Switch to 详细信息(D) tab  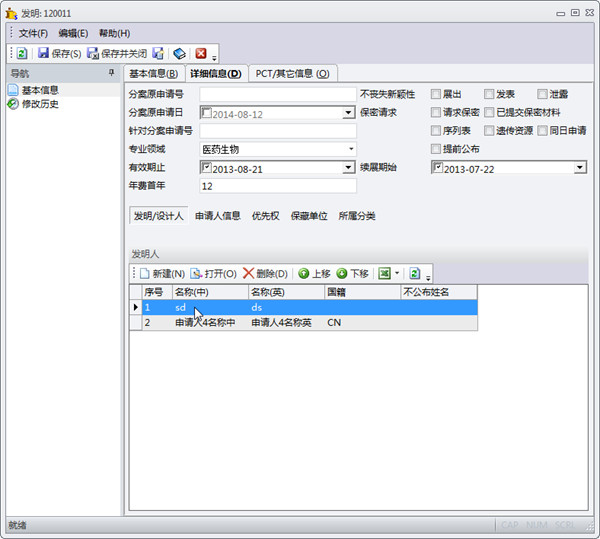pyautogui.click(x=216, y=73)
